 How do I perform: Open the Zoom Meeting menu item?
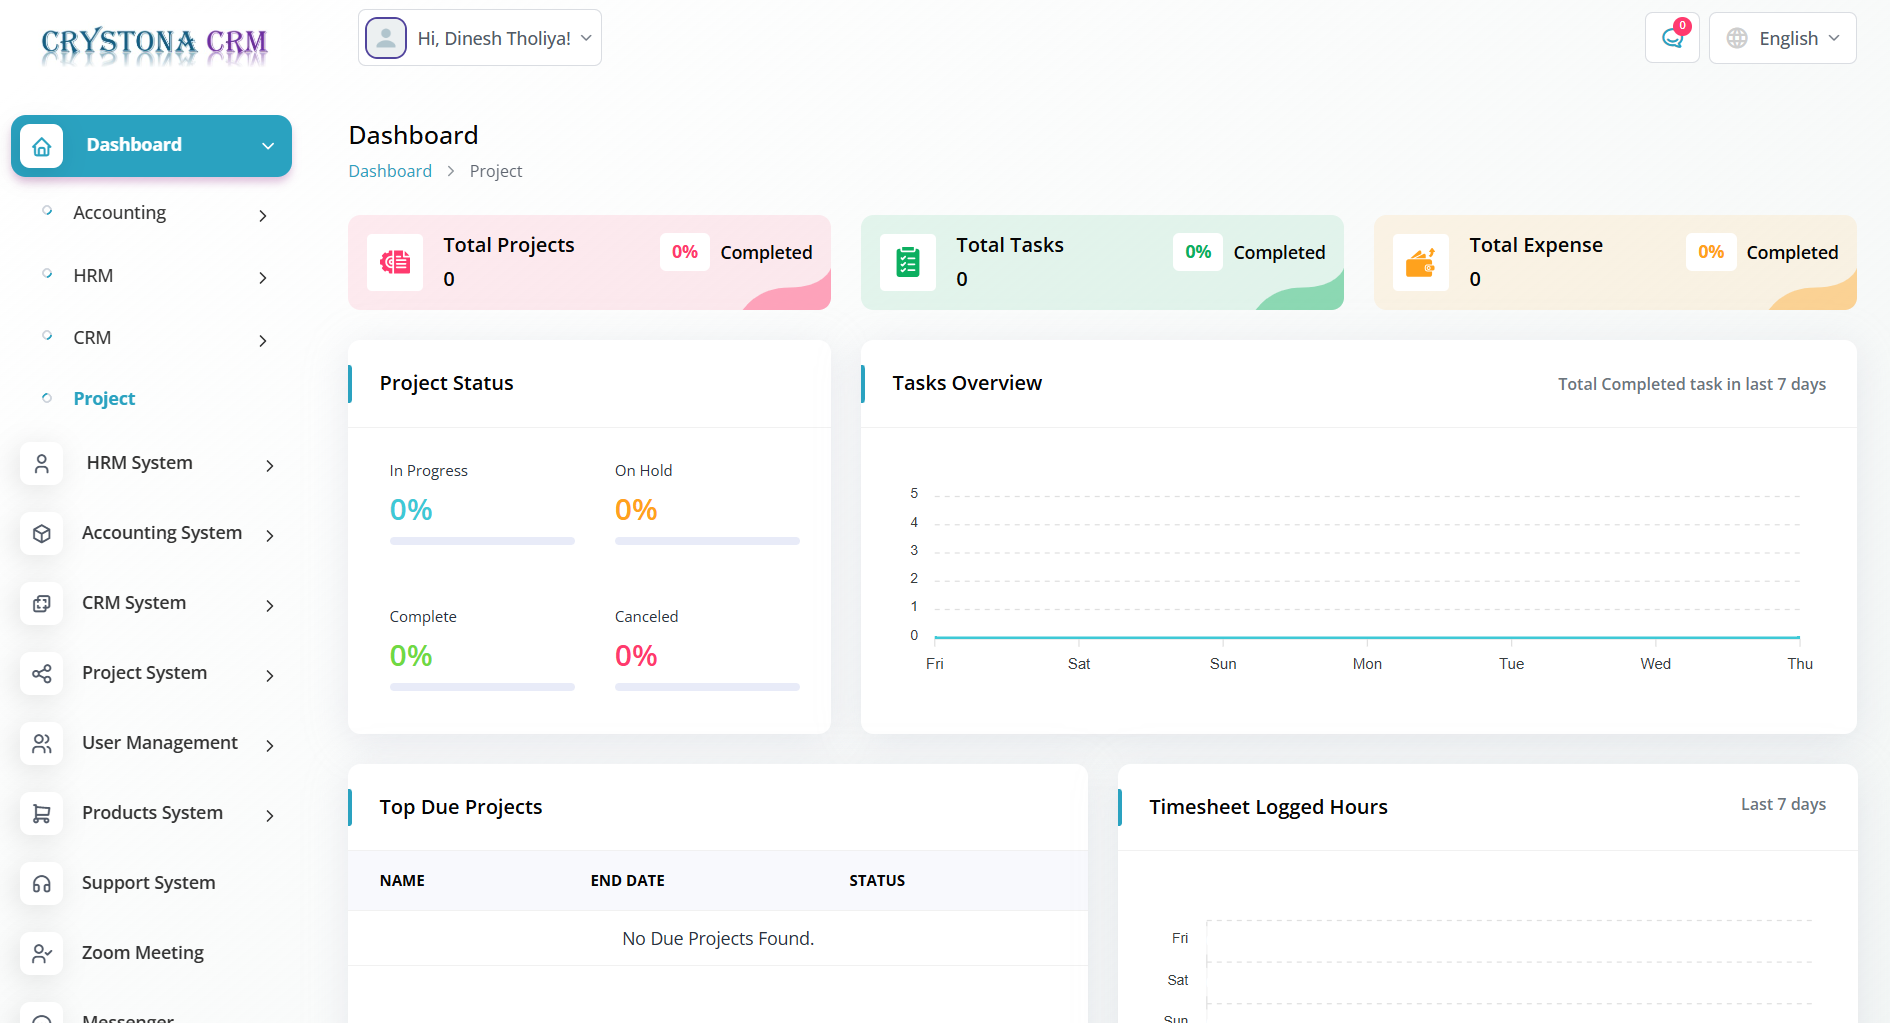click(x=143, y=953)
